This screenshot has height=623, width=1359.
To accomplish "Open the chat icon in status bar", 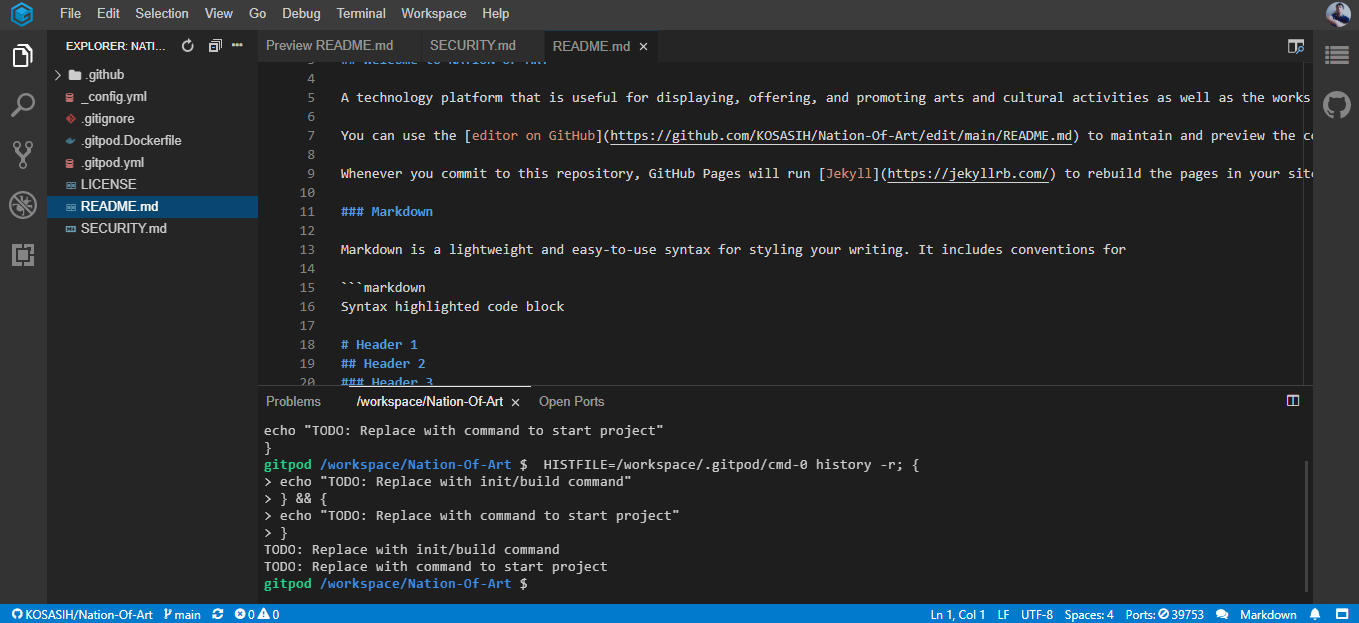I will click(x=1222, y=614).
